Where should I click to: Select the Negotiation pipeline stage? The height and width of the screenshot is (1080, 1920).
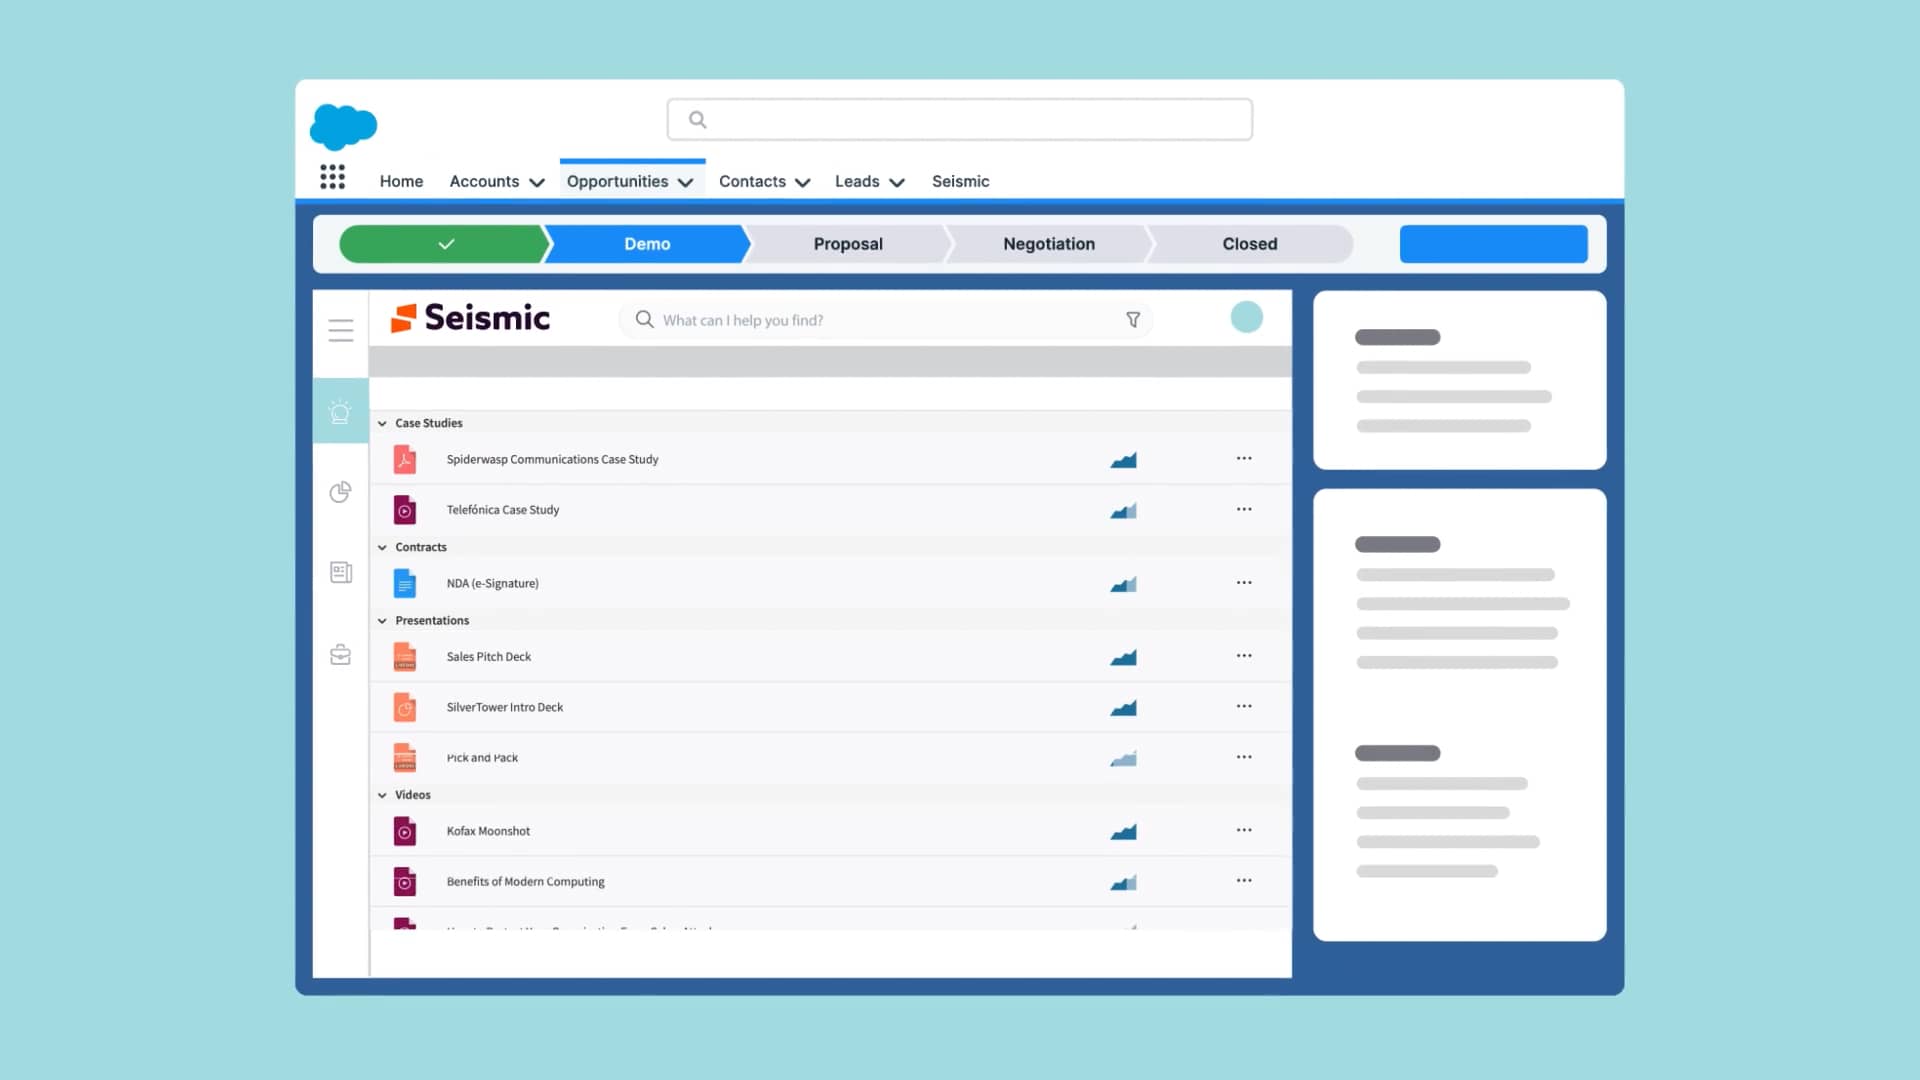point(1048,243)
